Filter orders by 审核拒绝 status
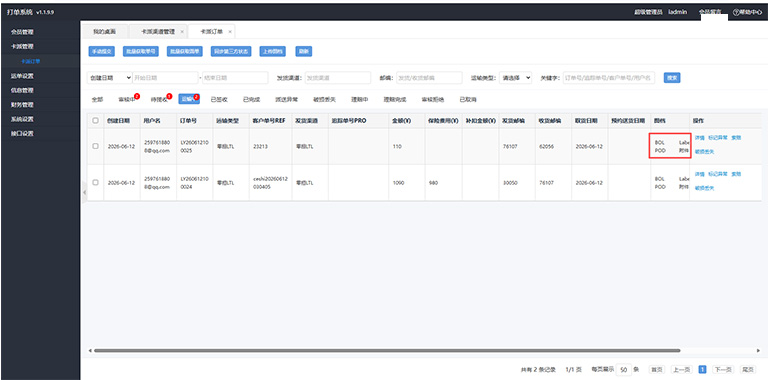Image resolution: width=770 pixels, height=380 pixels. coord(433,99)
